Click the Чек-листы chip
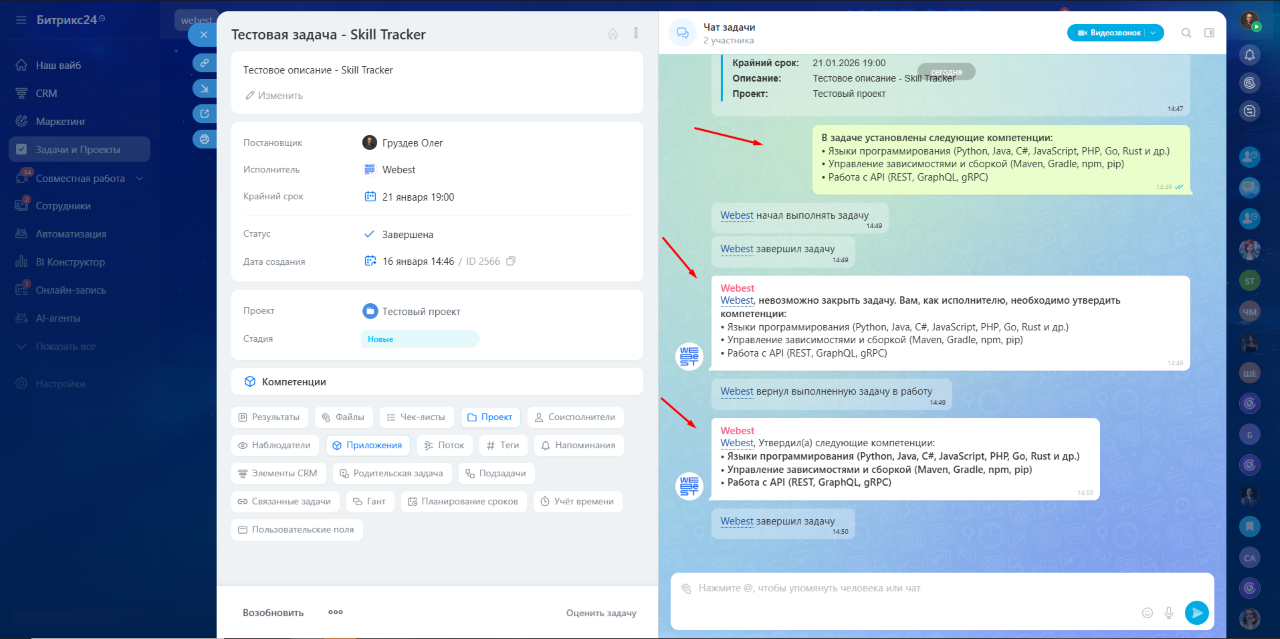 pos(417,417)
